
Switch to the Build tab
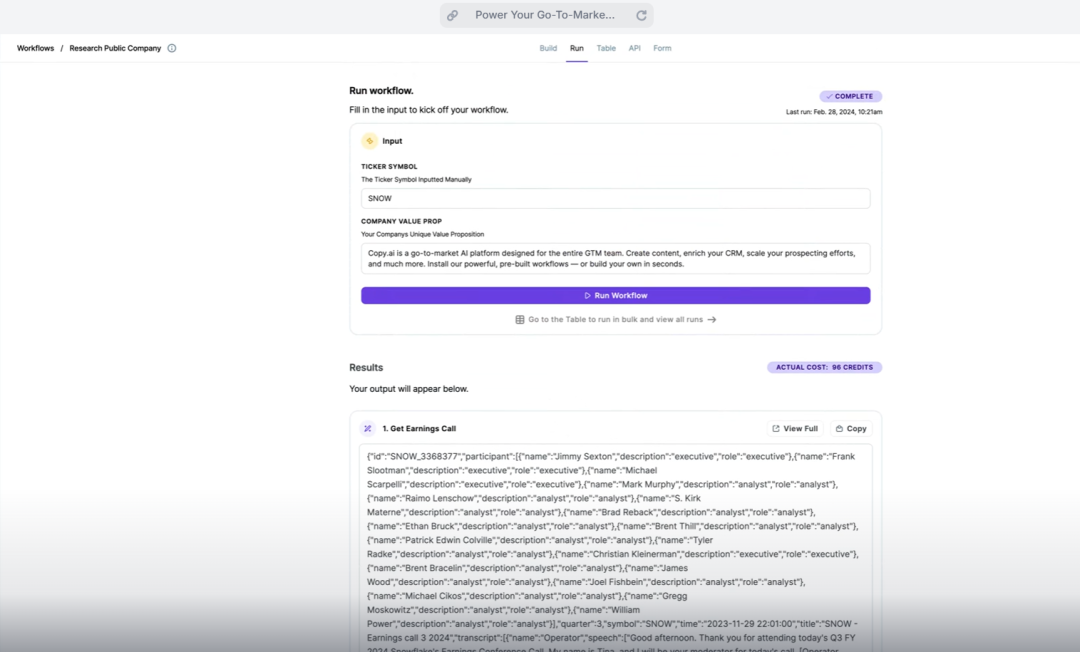pos(548,48)
